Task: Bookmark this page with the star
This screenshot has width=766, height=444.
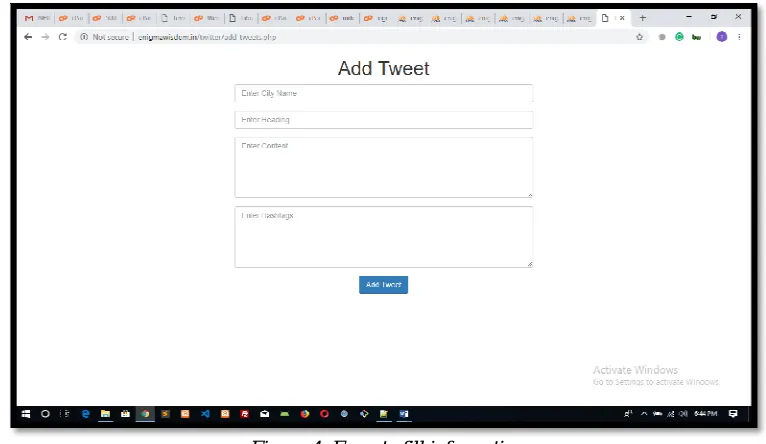Action: [x=639, y=37]
